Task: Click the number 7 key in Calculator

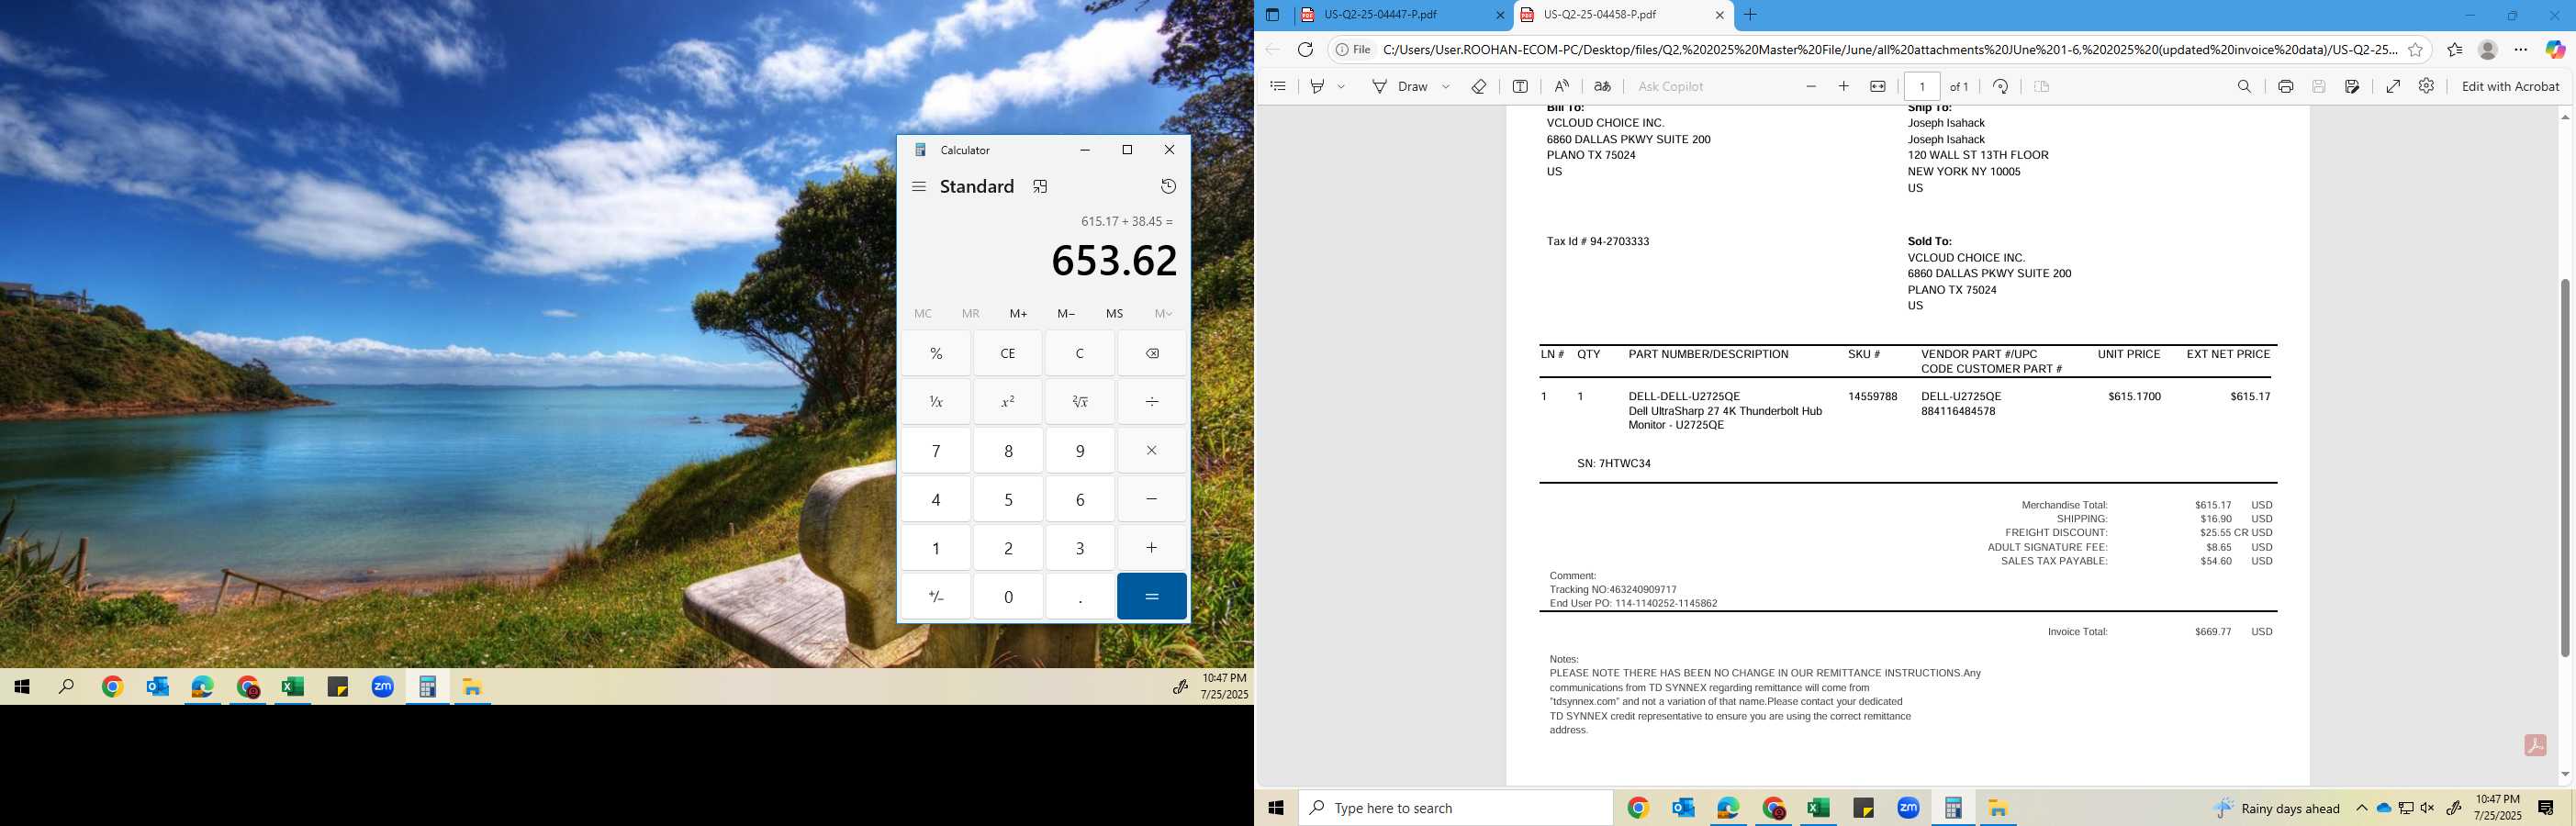Action: coord(936,450)
